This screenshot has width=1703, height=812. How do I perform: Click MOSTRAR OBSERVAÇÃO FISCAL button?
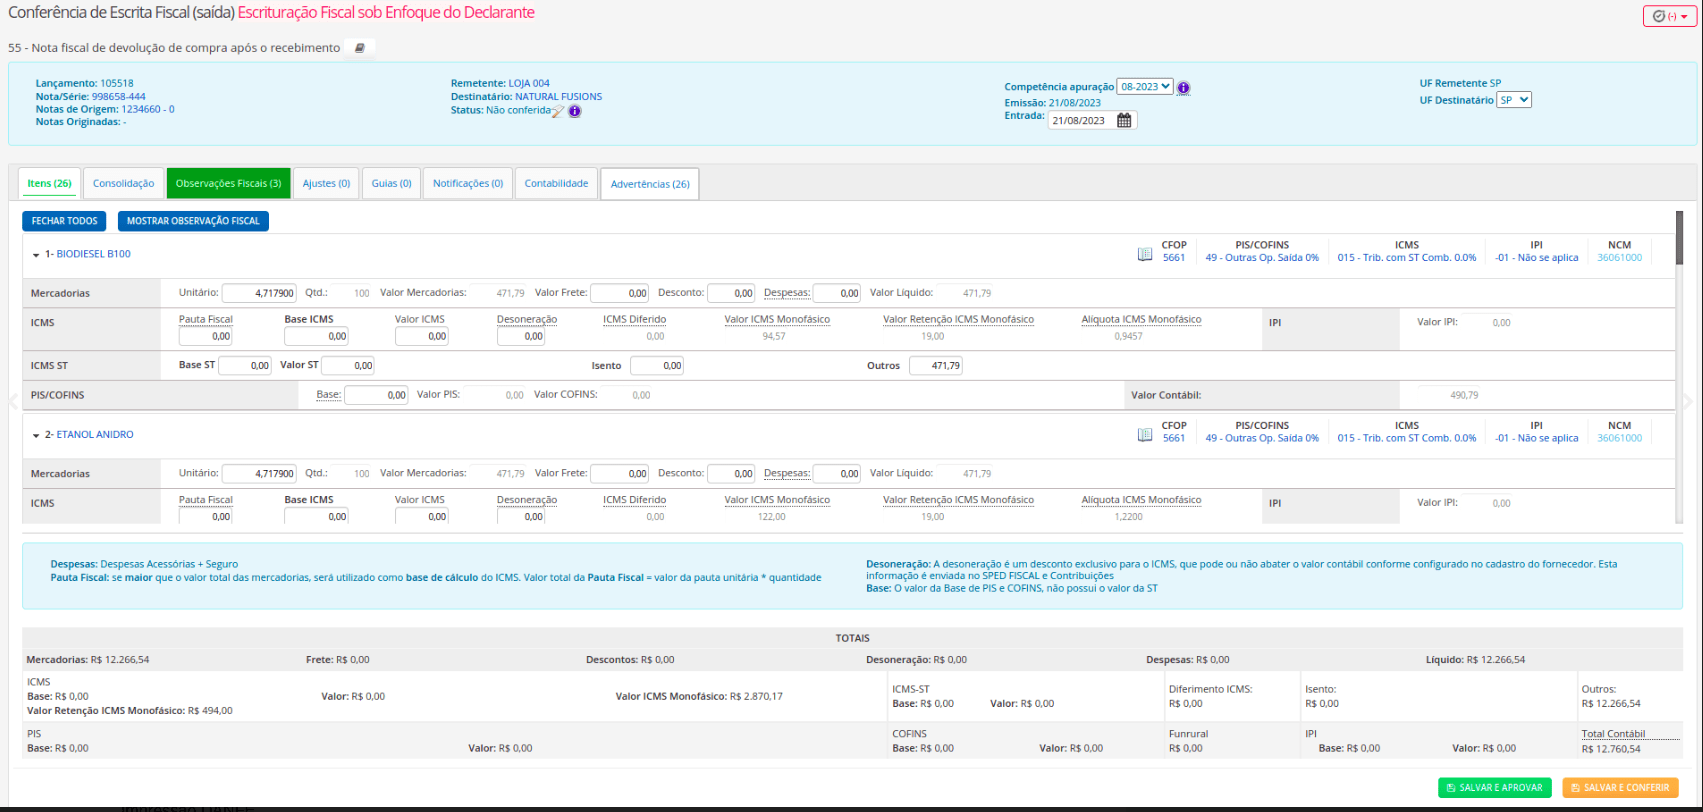tap(193, 221)
